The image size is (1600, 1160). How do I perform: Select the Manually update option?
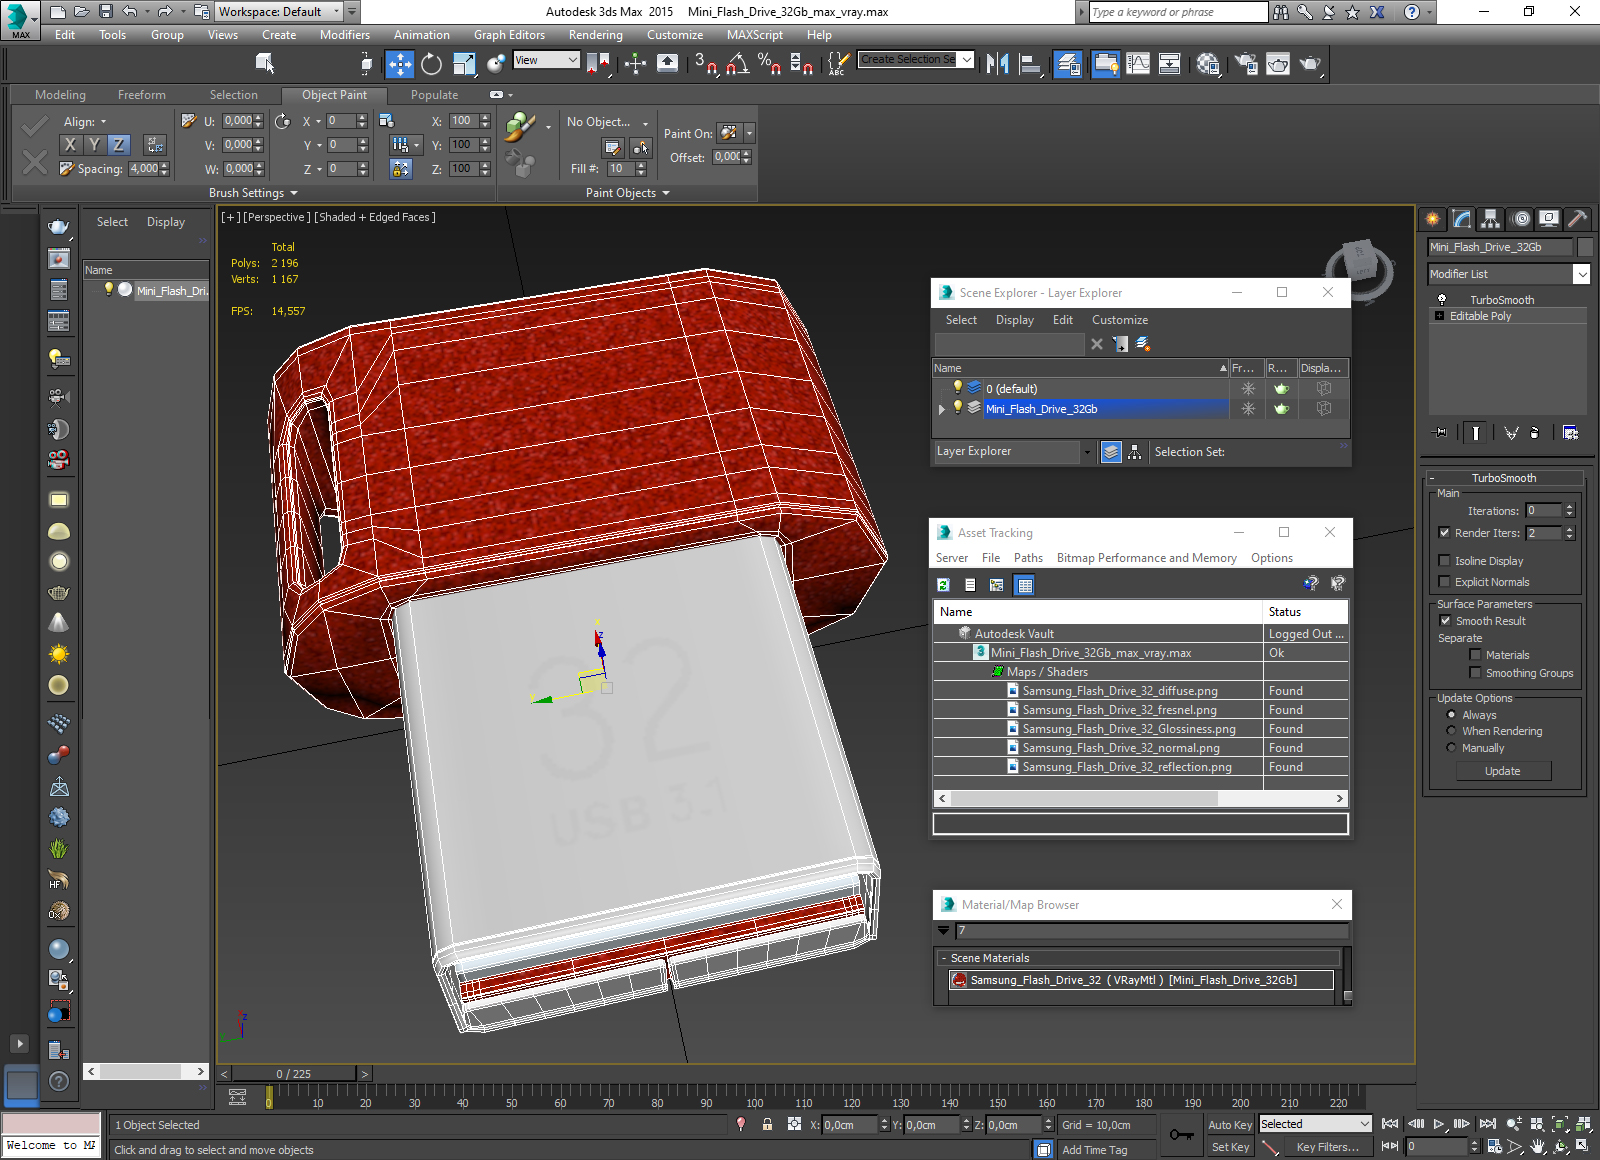tap(1451, 747)
